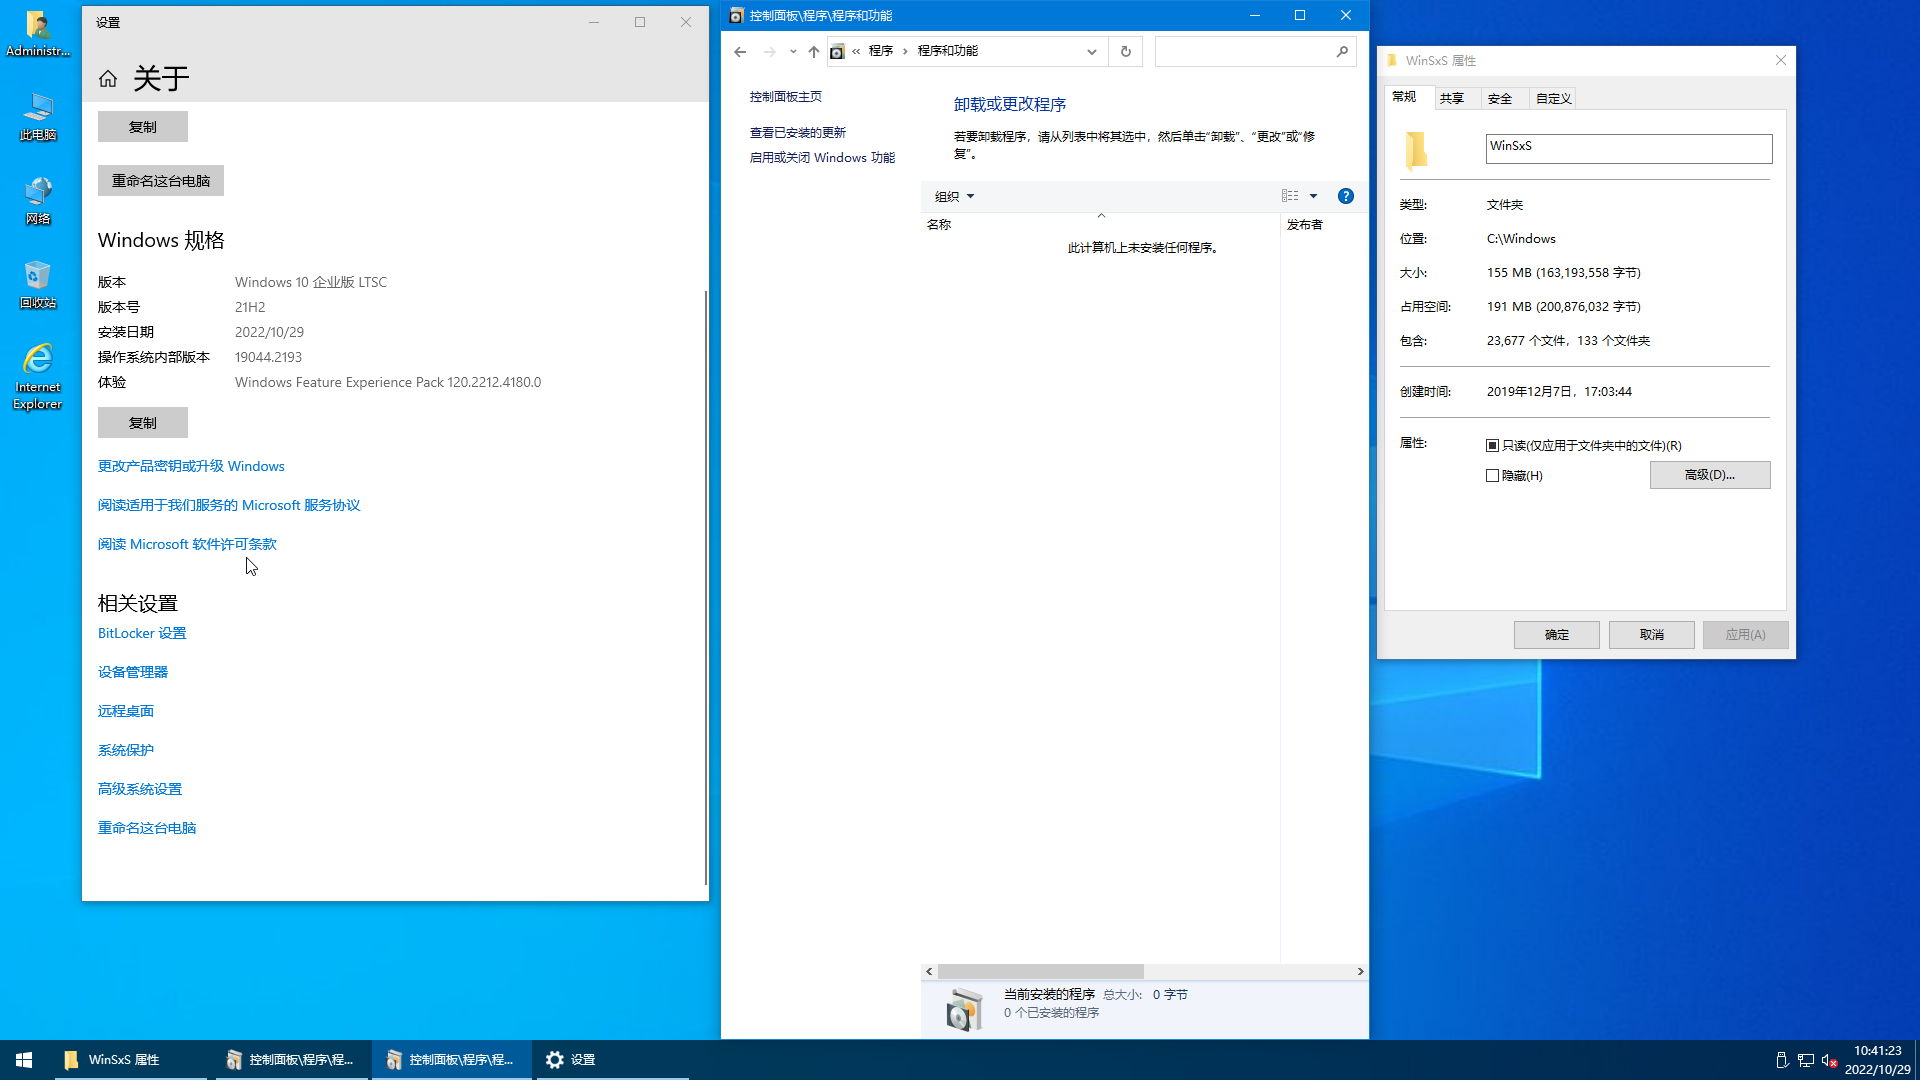Open the change product key or upgrade link

click(x=191, y=466)
